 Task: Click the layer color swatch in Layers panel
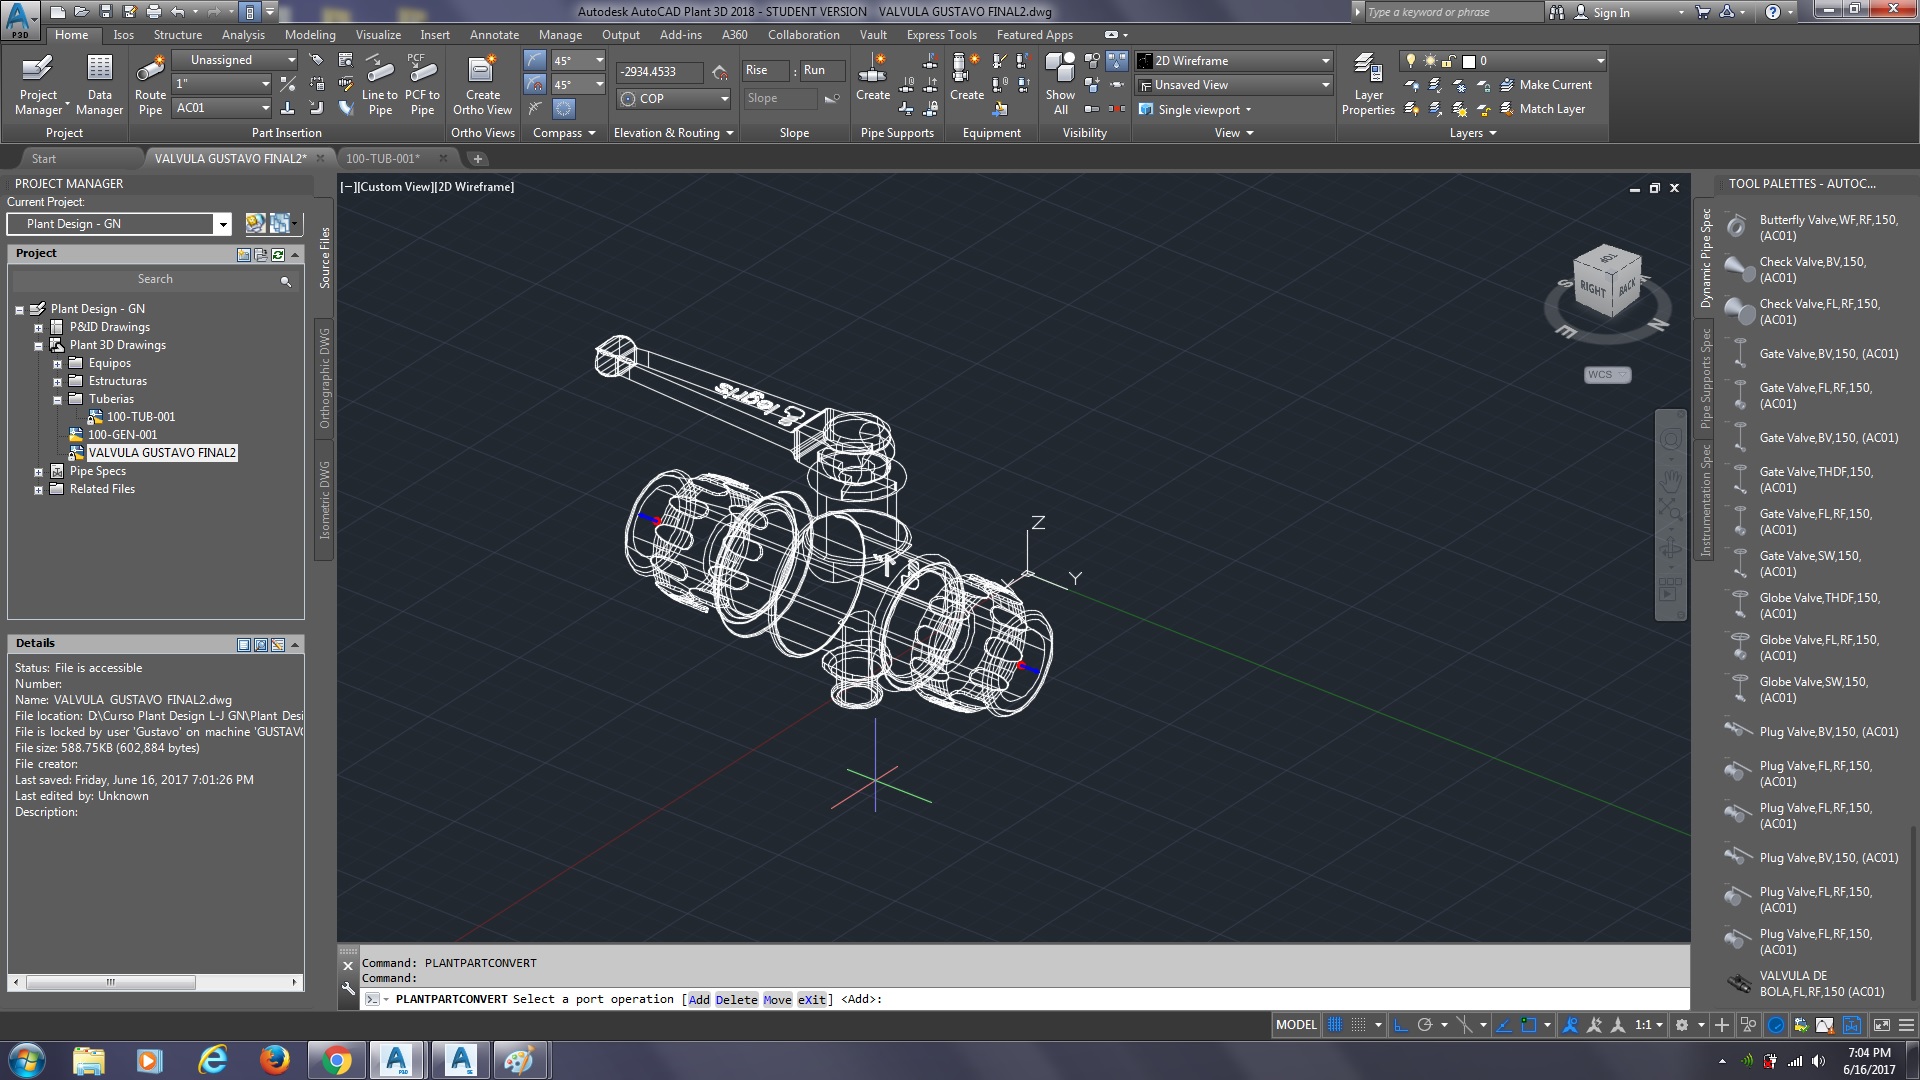(x=1470, y=60)
